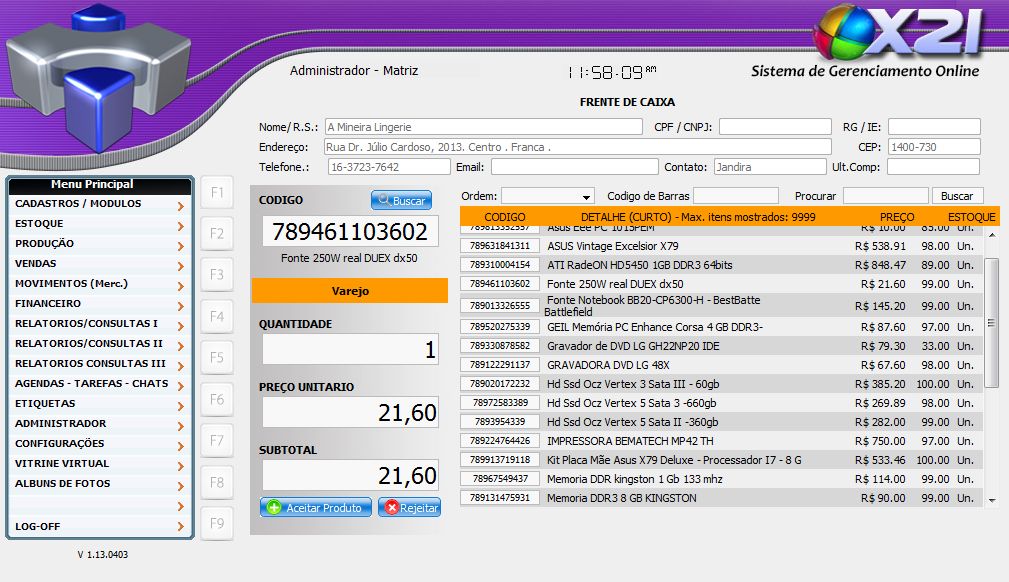Reject the product using Rejeitar button
Image resolution: width=1009 pixels, height=582 pixels.
point(409,508)
